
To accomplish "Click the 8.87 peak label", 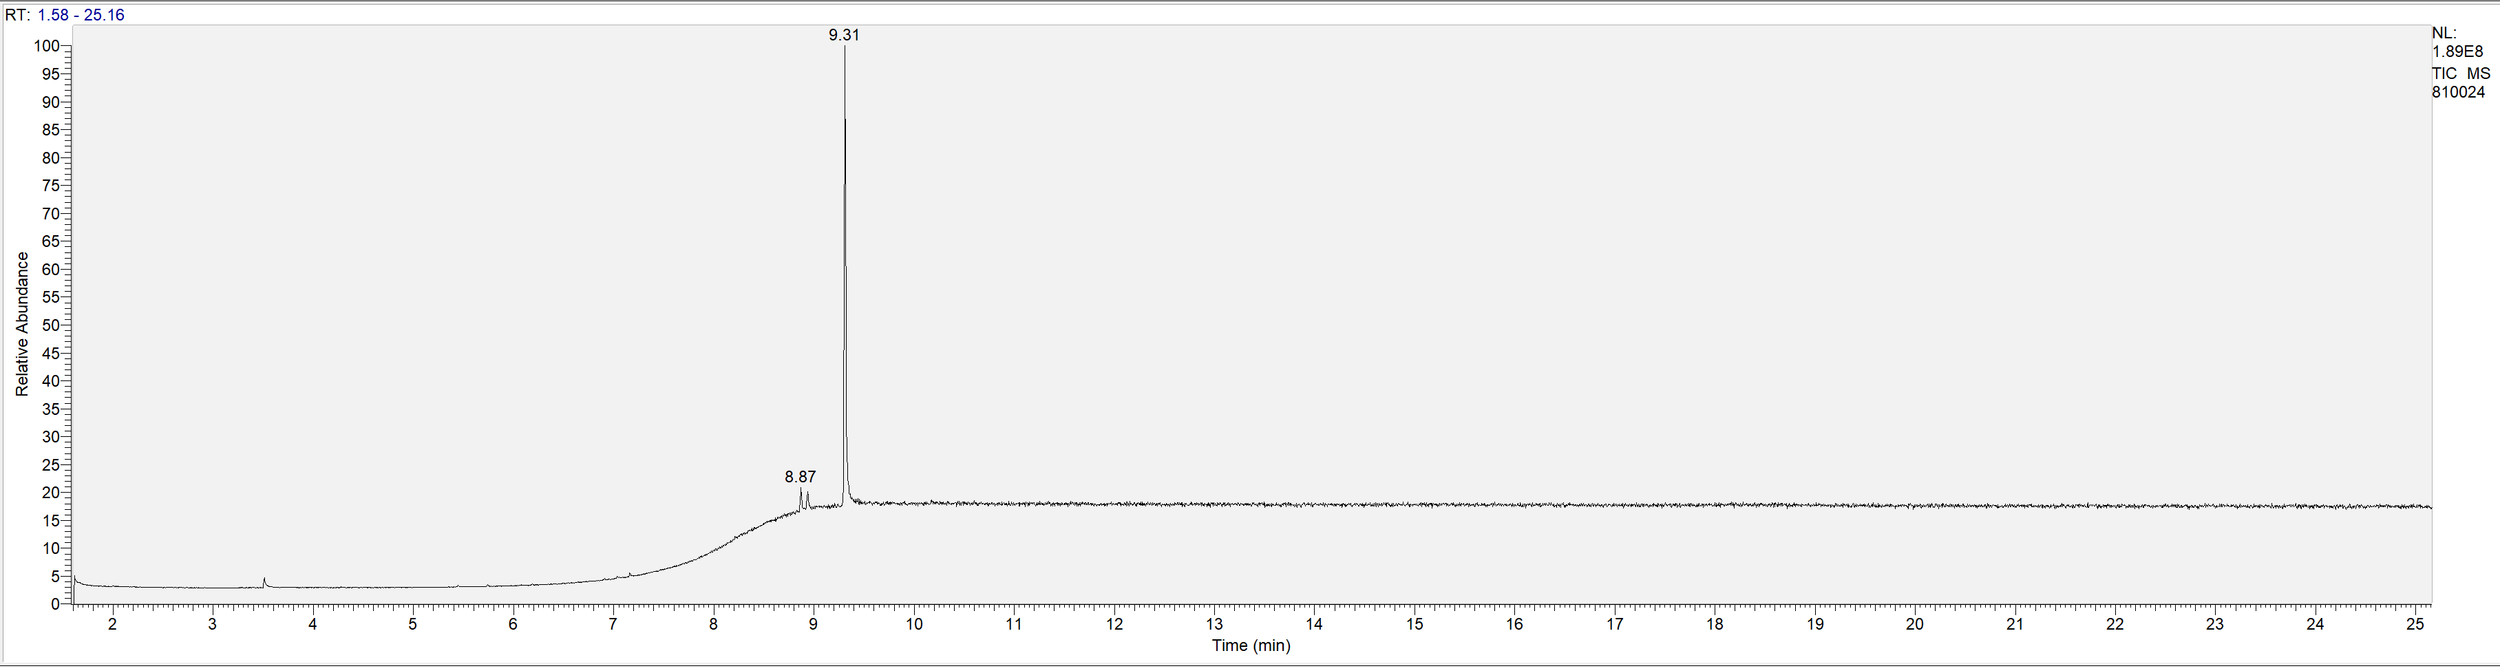I will point(800,477).
